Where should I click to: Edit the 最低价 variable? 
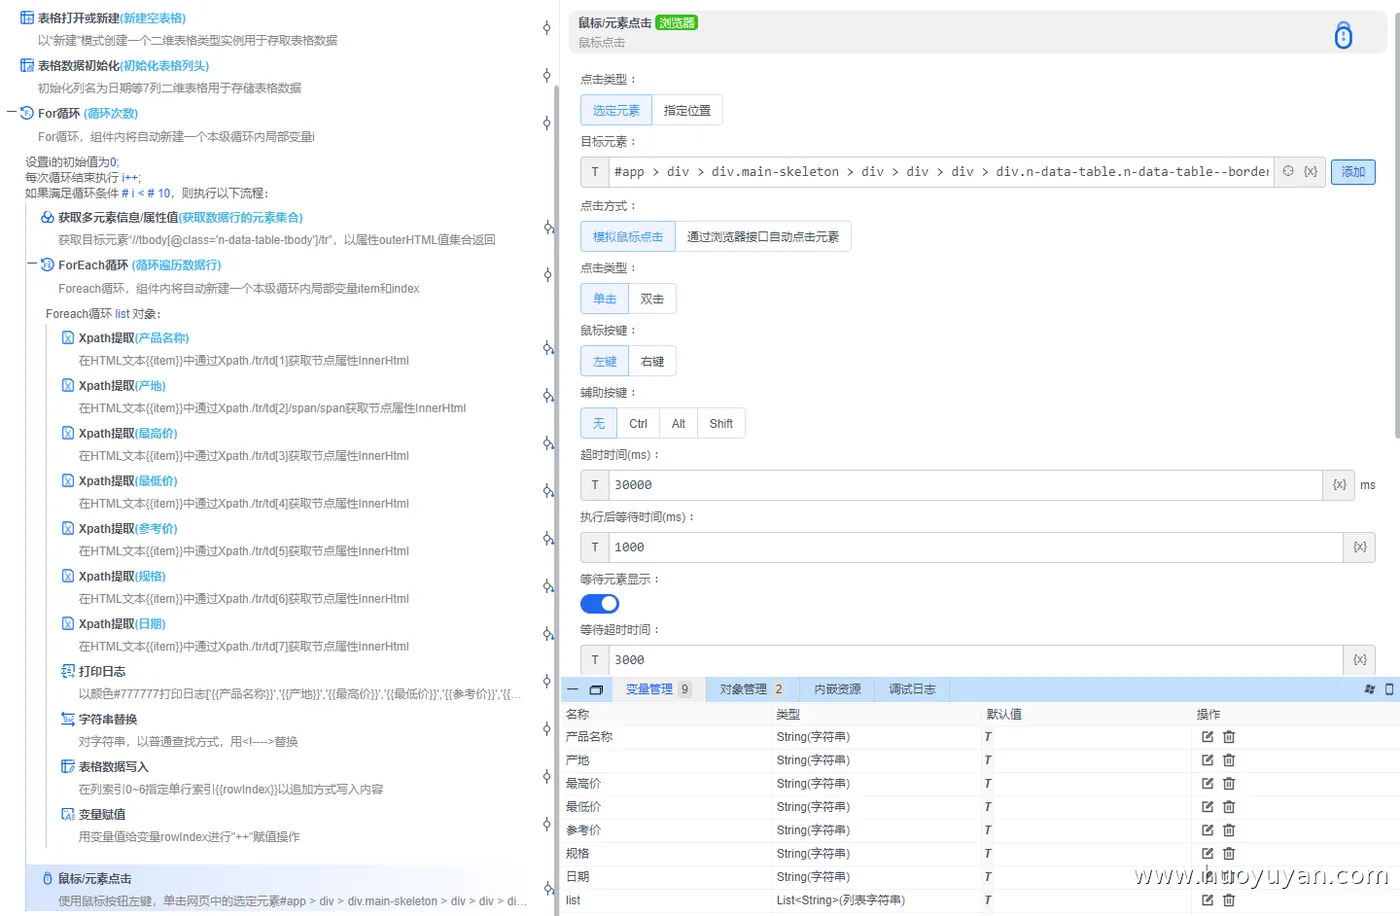1207,807
